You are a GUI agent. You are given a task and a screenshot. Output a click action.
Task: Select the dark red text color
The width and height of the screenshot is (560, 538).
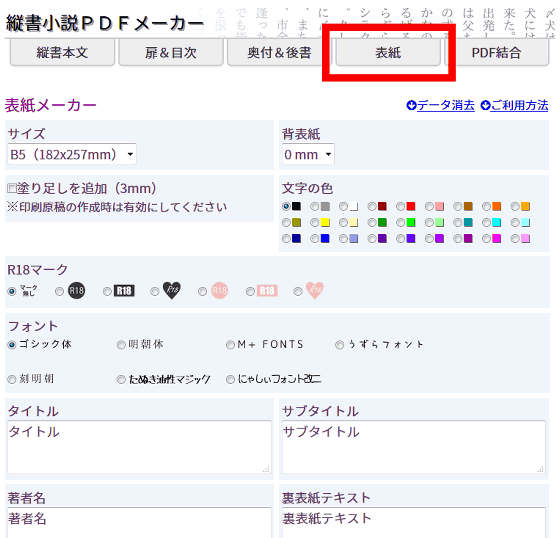click(x=372, y=206)
